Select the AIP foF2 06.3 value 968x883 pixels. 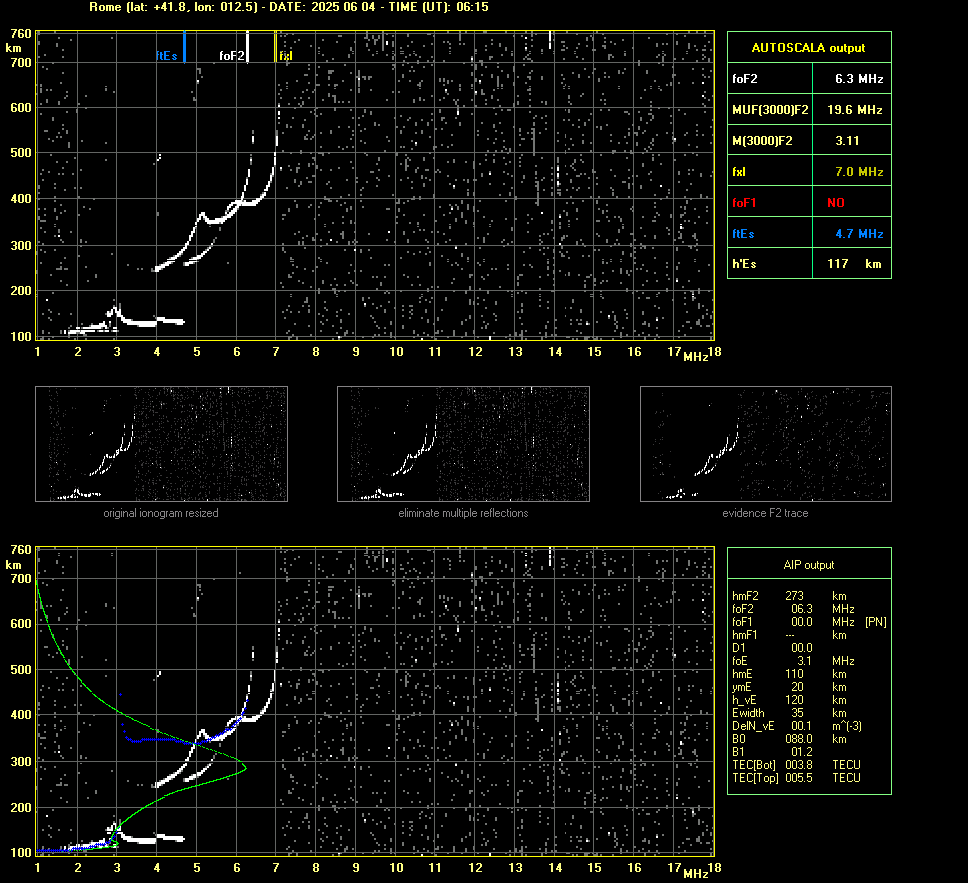point(801,609)
